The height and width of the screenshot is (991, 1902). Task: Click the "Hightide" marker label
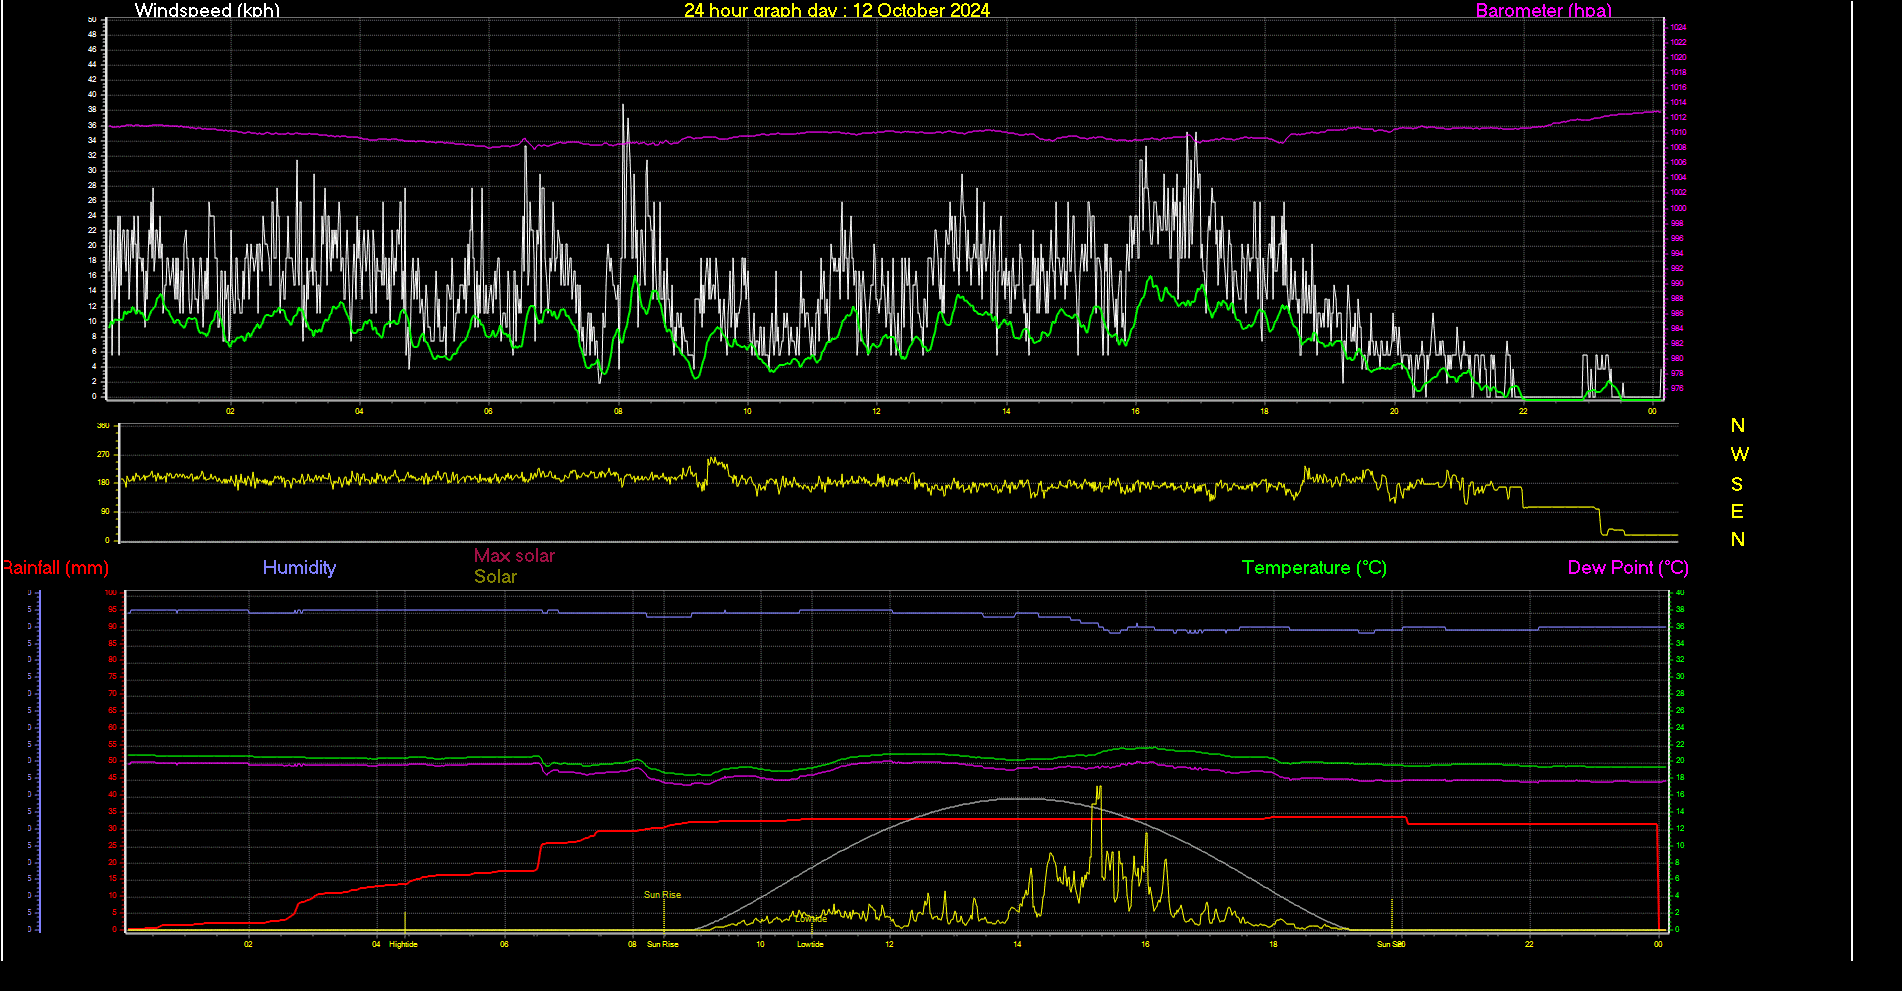pos(403,944)
